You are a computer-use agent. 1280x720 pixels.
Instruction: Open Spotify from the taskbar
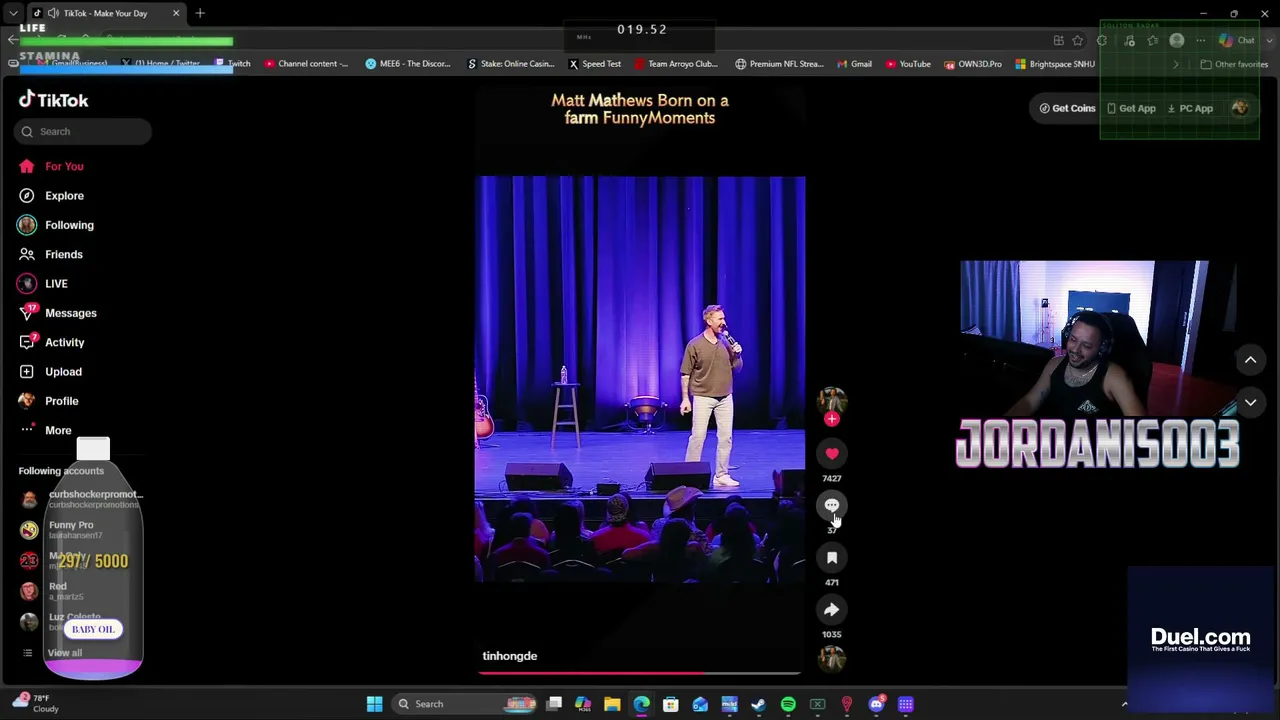click(788, 704)
